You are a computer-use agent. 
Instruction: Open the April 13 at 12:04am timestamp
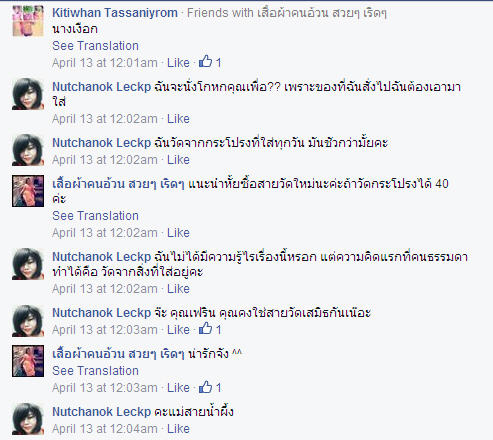[x=105, y=429]
